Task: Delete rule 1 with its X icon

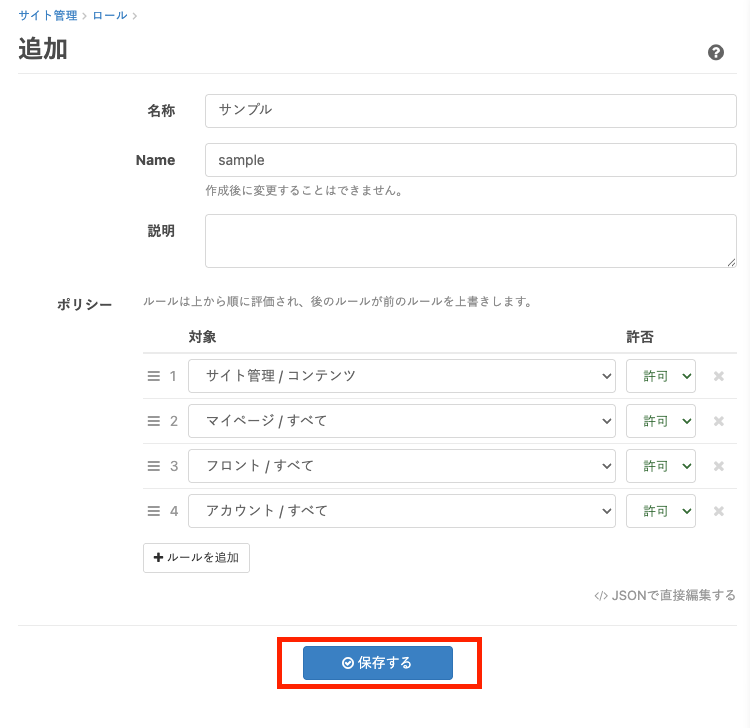Action: click(x=718, y=376)
